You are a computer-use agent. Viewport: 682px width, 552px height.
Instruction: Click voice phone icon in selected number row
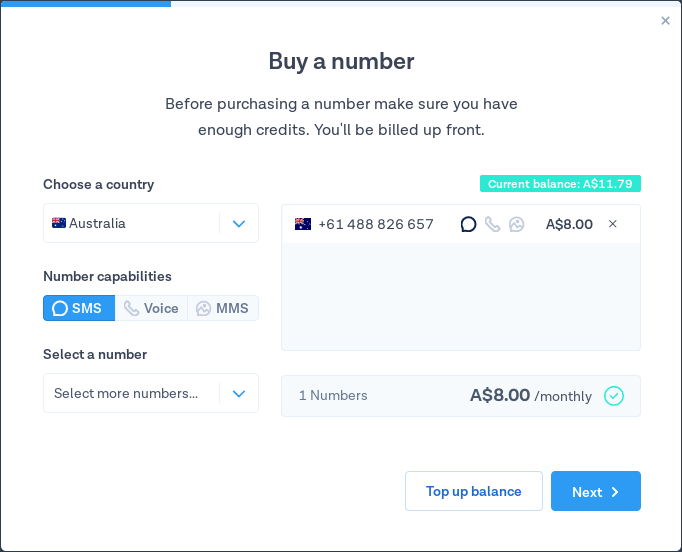tap(492, 224)
